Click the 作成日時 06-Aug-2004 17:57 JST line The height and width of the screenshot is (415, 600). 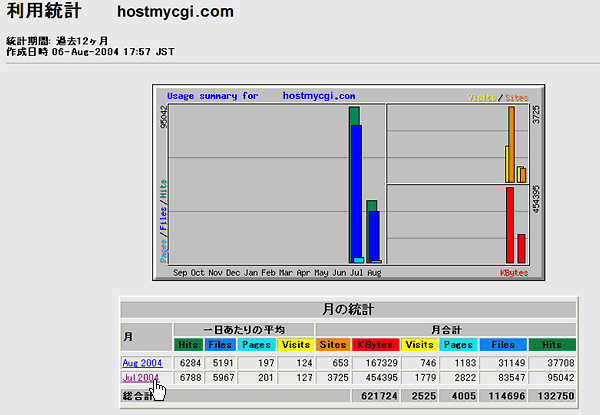point(90,52)
